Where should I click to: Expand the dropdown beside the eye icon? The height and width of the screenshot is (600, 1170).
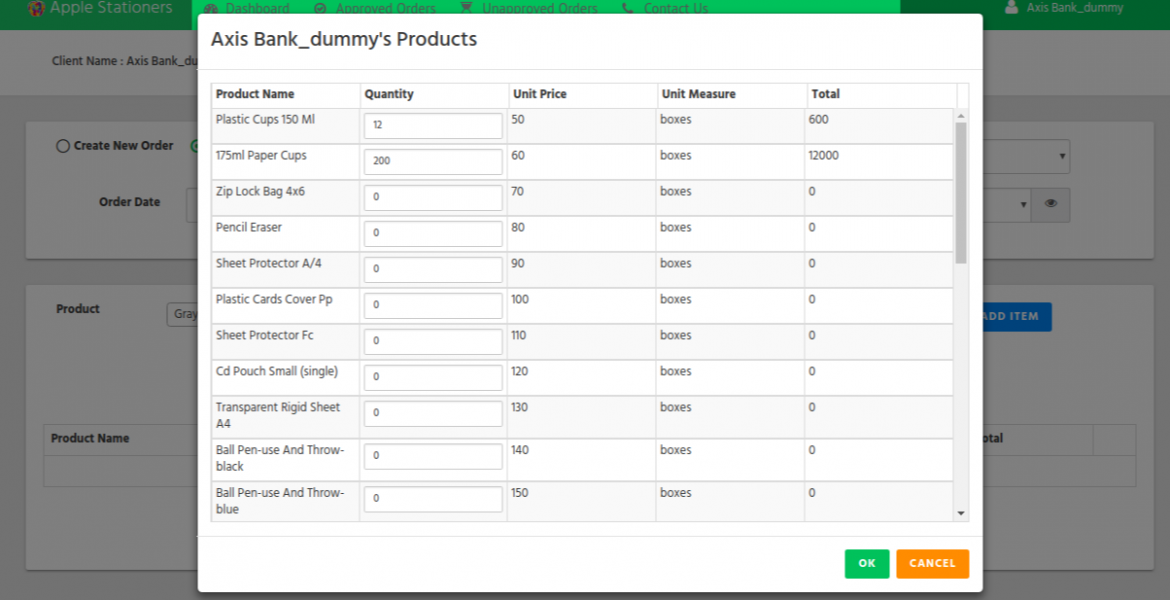coord(1022,205)
